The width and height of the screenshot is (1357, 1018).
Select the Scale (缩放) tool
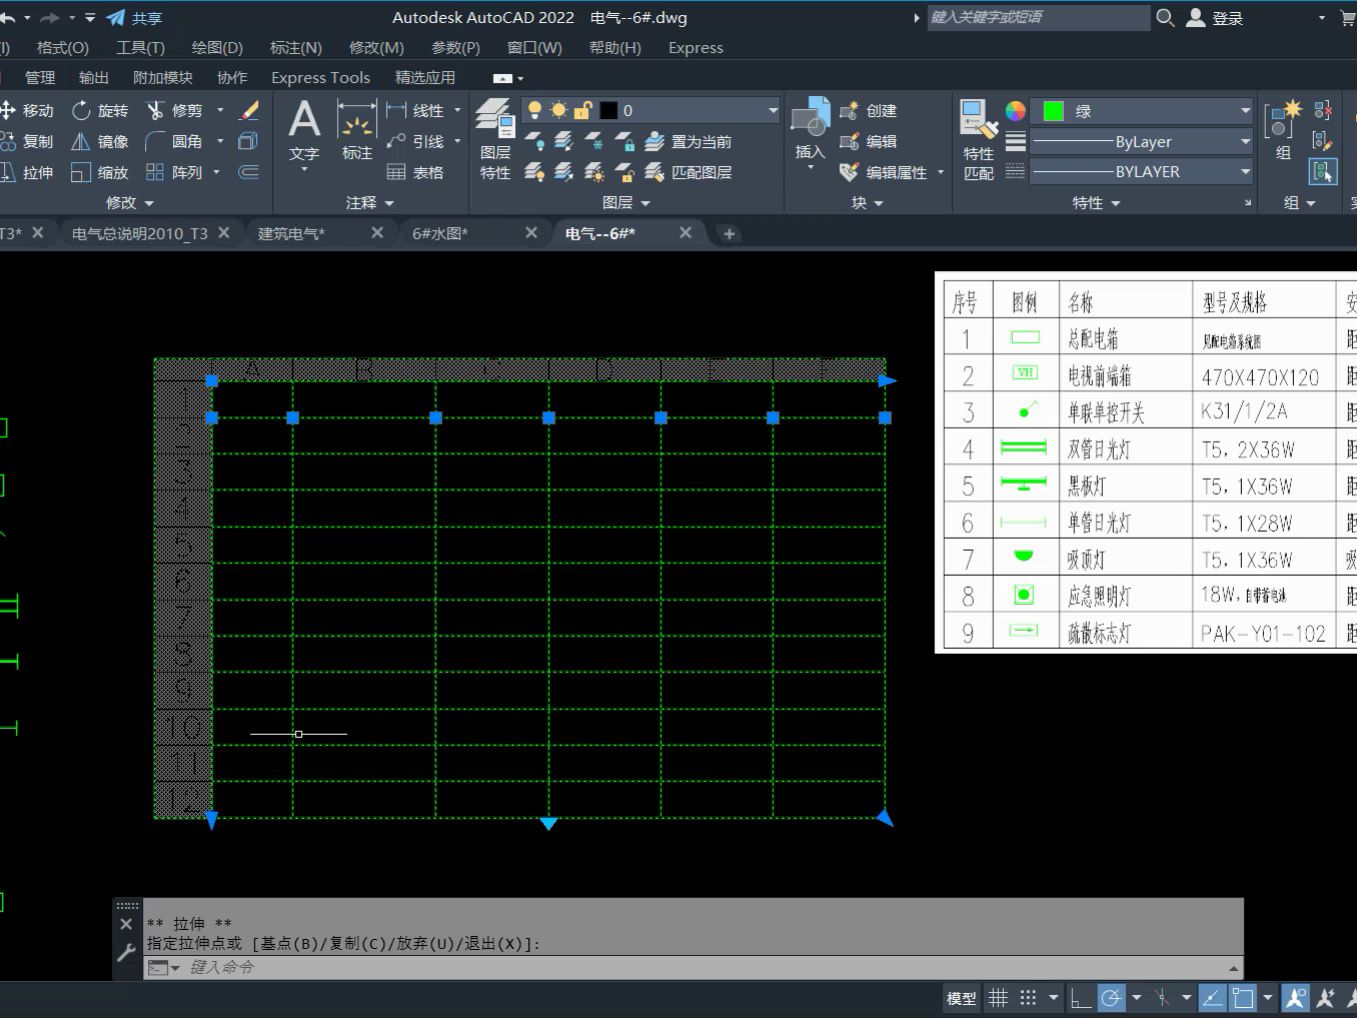tap(100, 172)
